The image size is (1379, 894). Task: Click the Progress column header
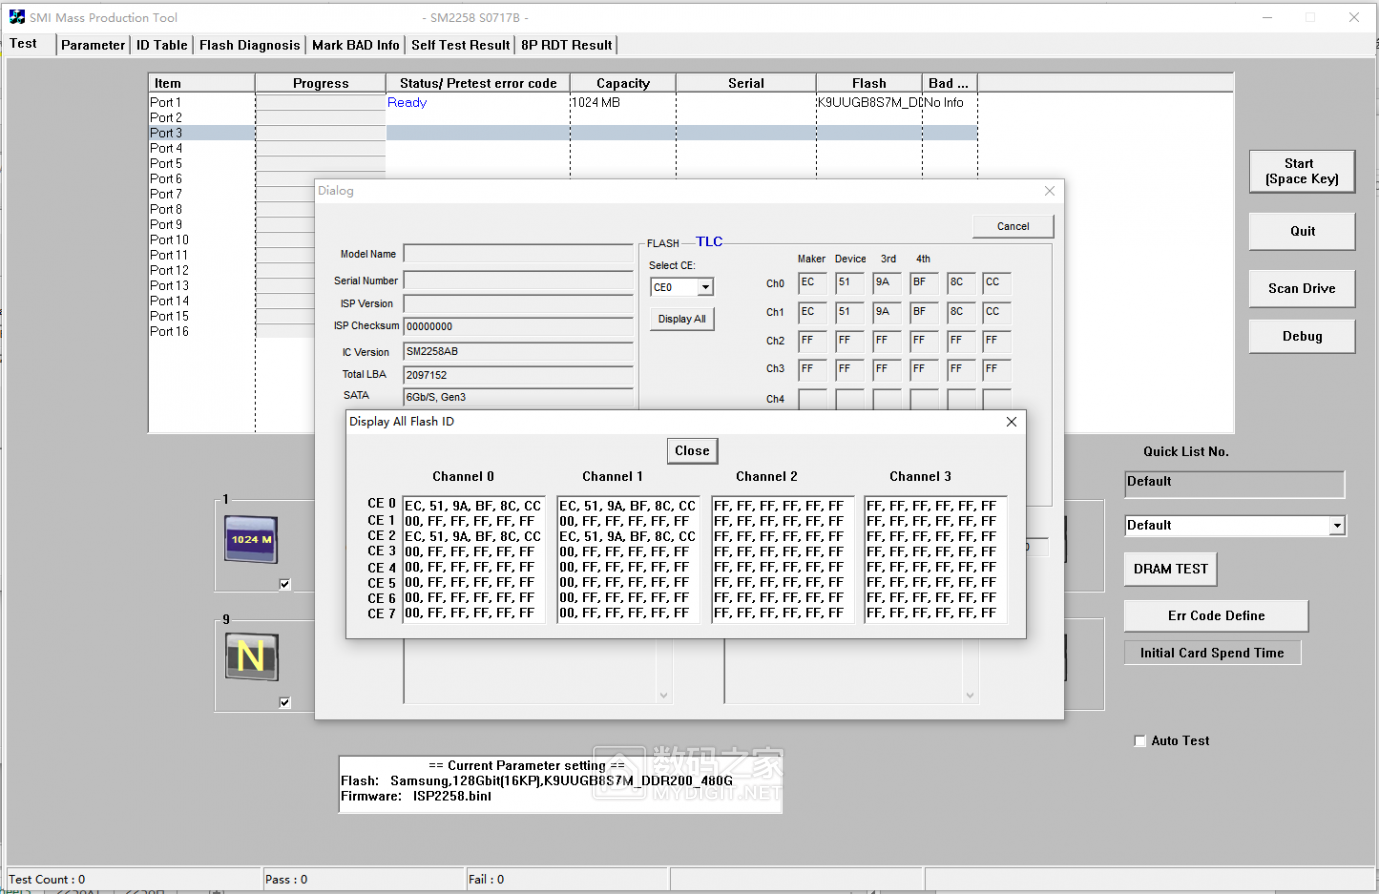(x=320, y=83)
